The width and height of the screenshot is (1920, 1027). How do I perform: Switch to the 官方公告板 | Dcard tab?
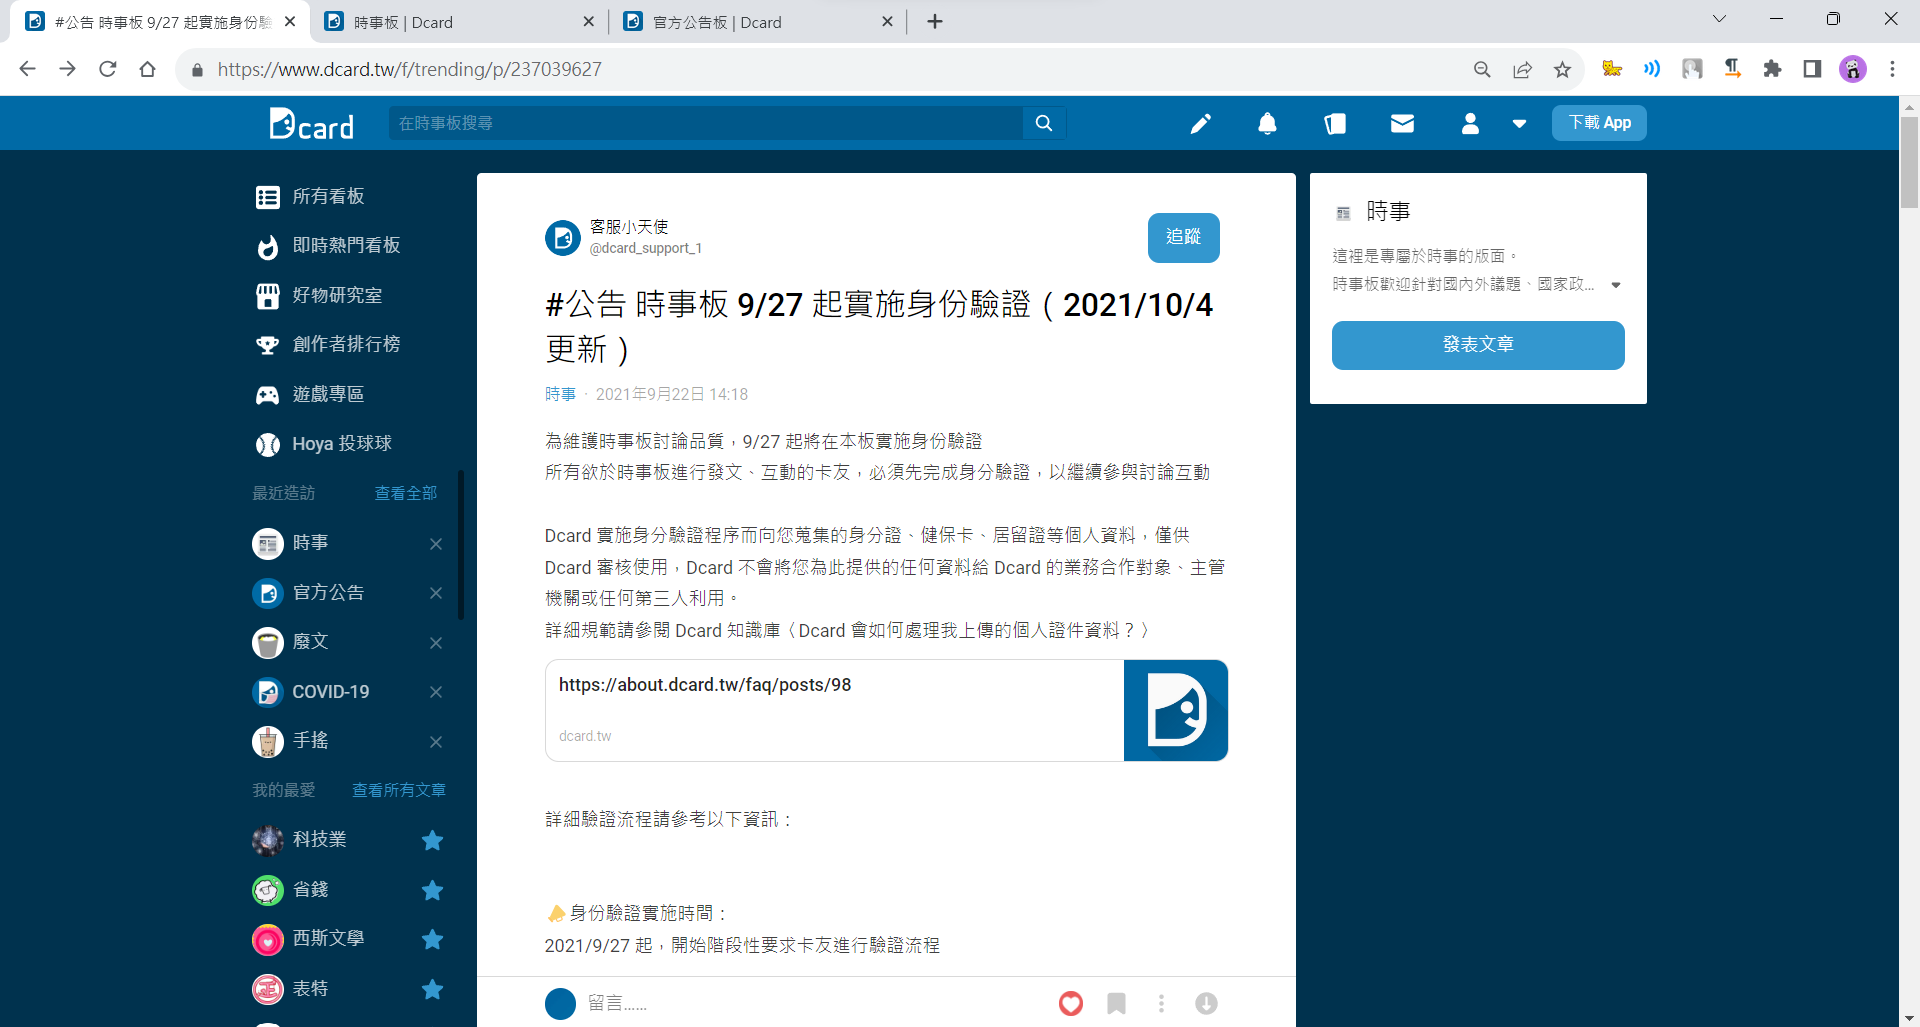[758, 22]
